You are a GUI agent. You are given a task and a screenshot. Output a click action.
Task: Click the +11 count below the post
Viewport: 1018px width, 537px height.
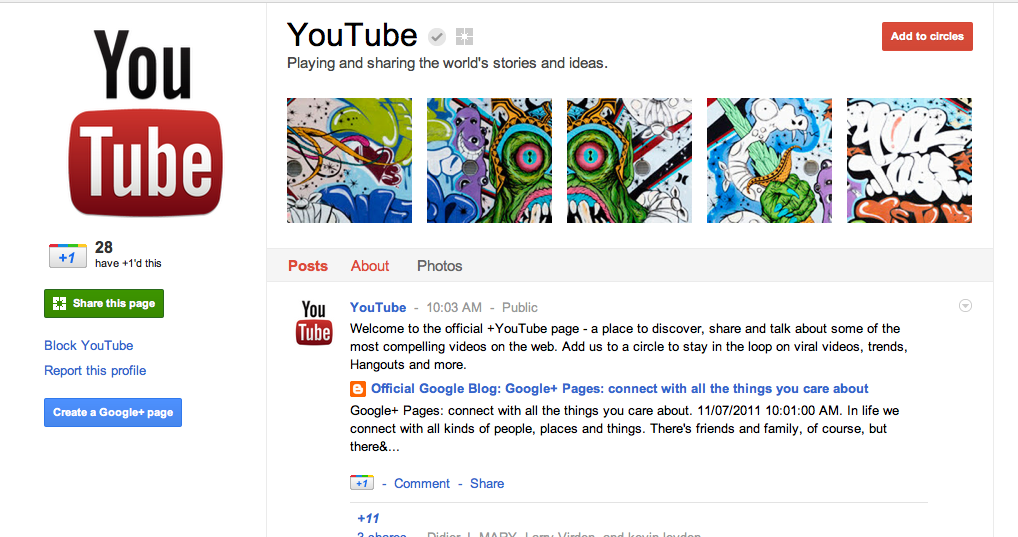(x=368, y=518)
